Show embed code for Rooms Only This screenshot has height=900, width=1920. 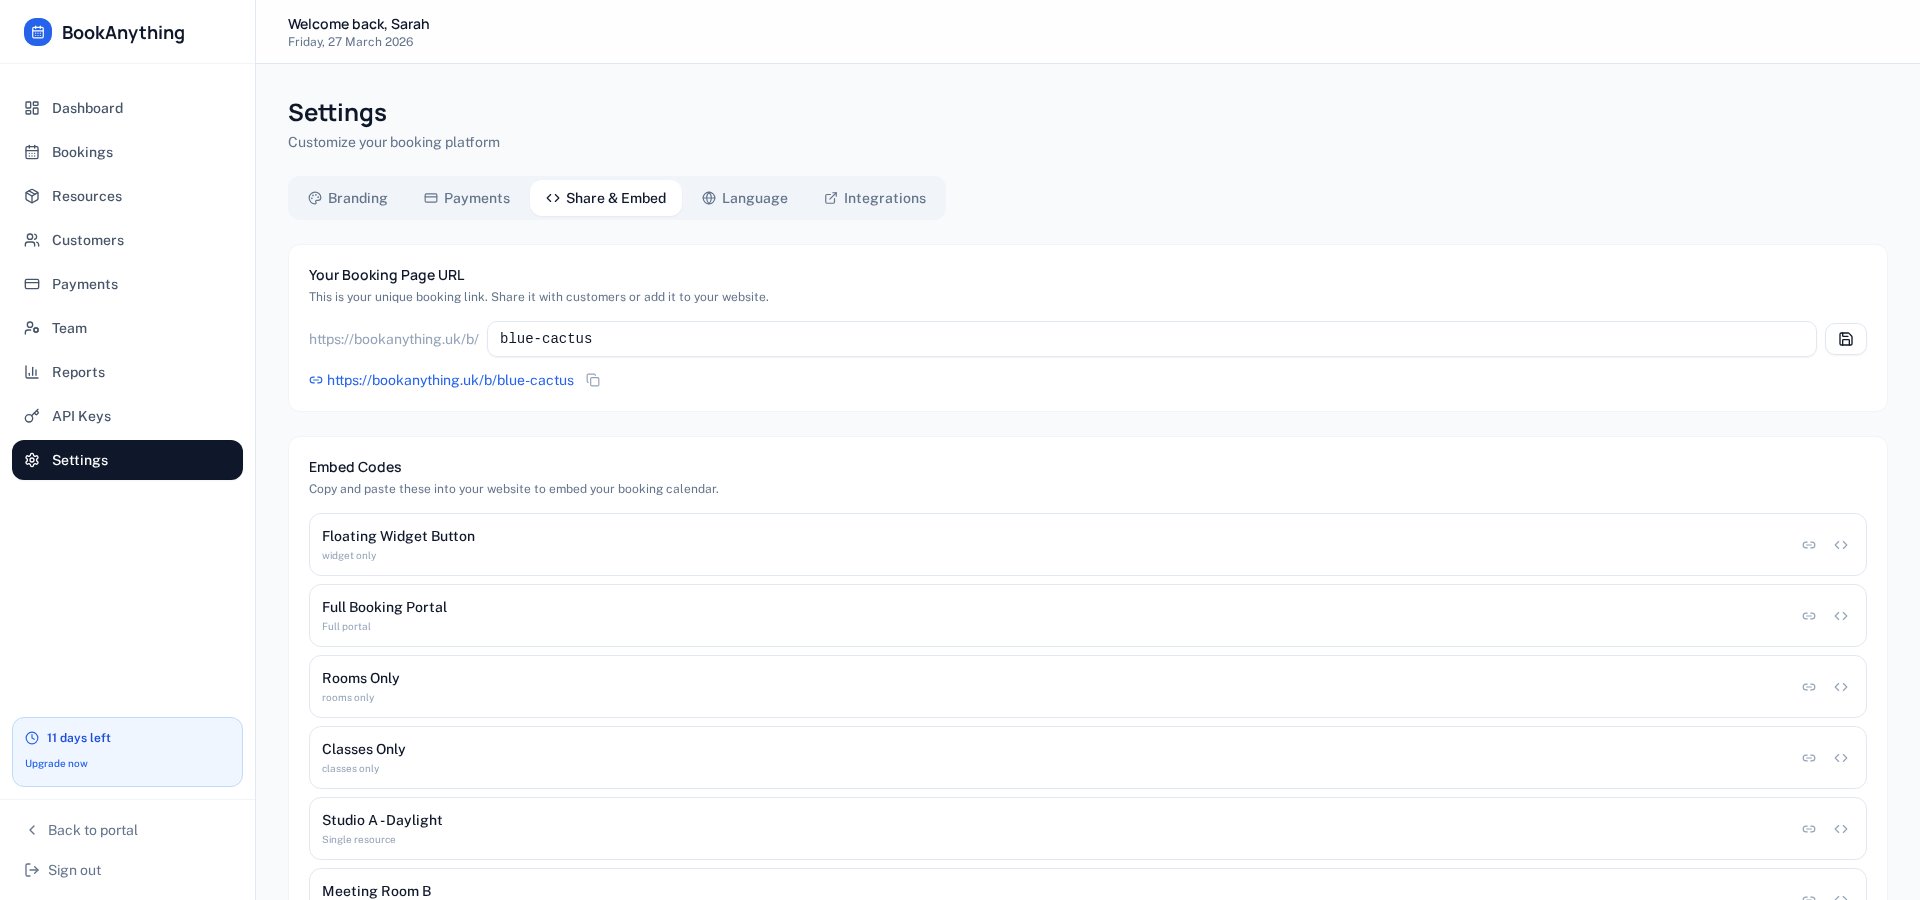coord(1840,687)
